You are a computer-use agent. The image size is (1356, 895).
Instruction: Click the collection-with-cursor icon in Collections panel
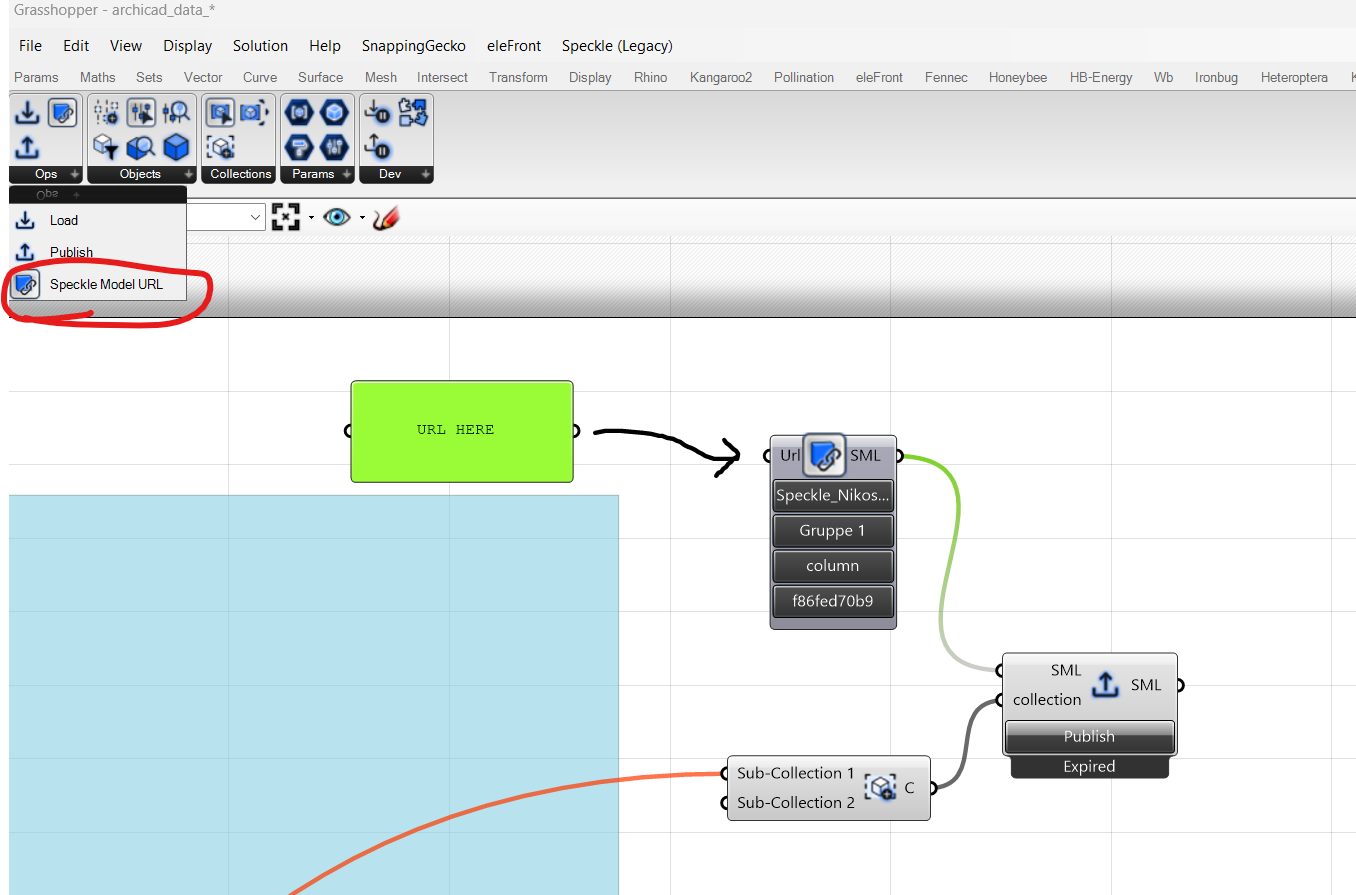point(220,113)
